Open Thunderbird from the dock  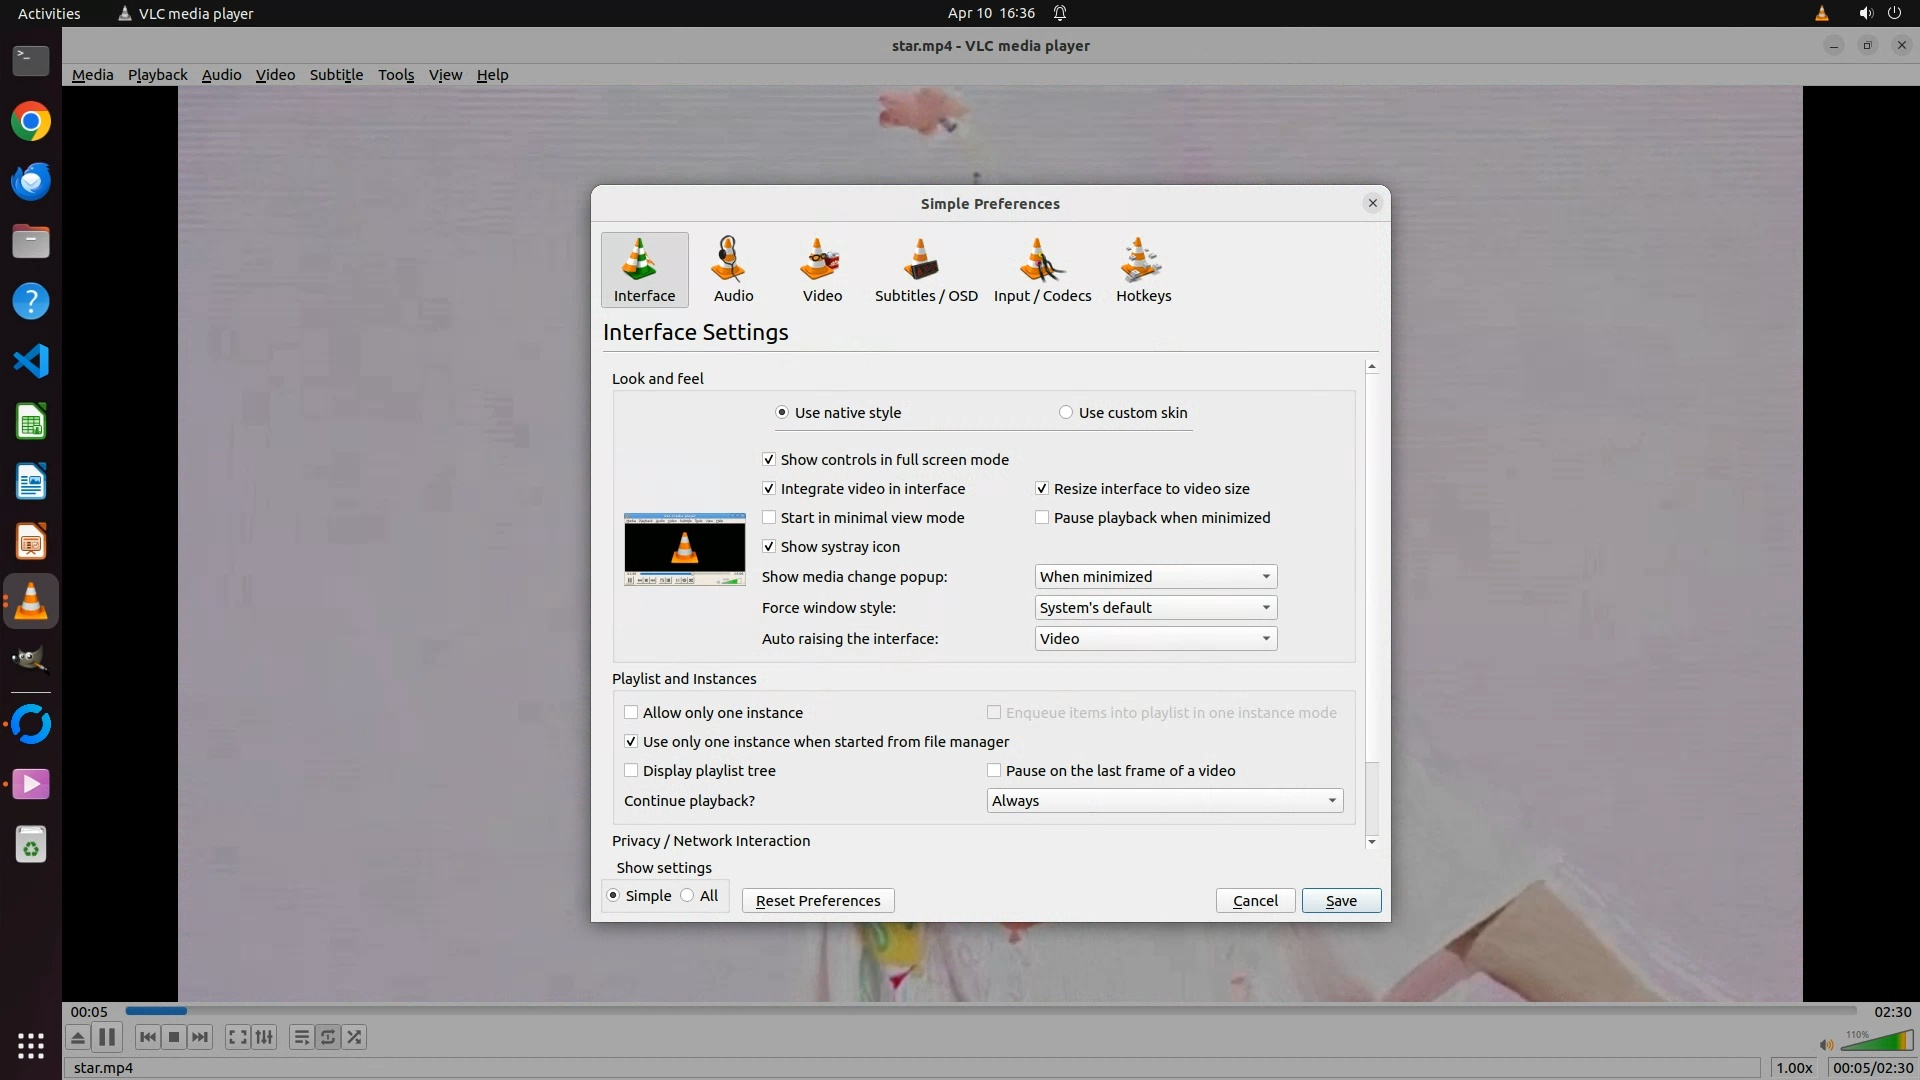(x=30, y=182)
